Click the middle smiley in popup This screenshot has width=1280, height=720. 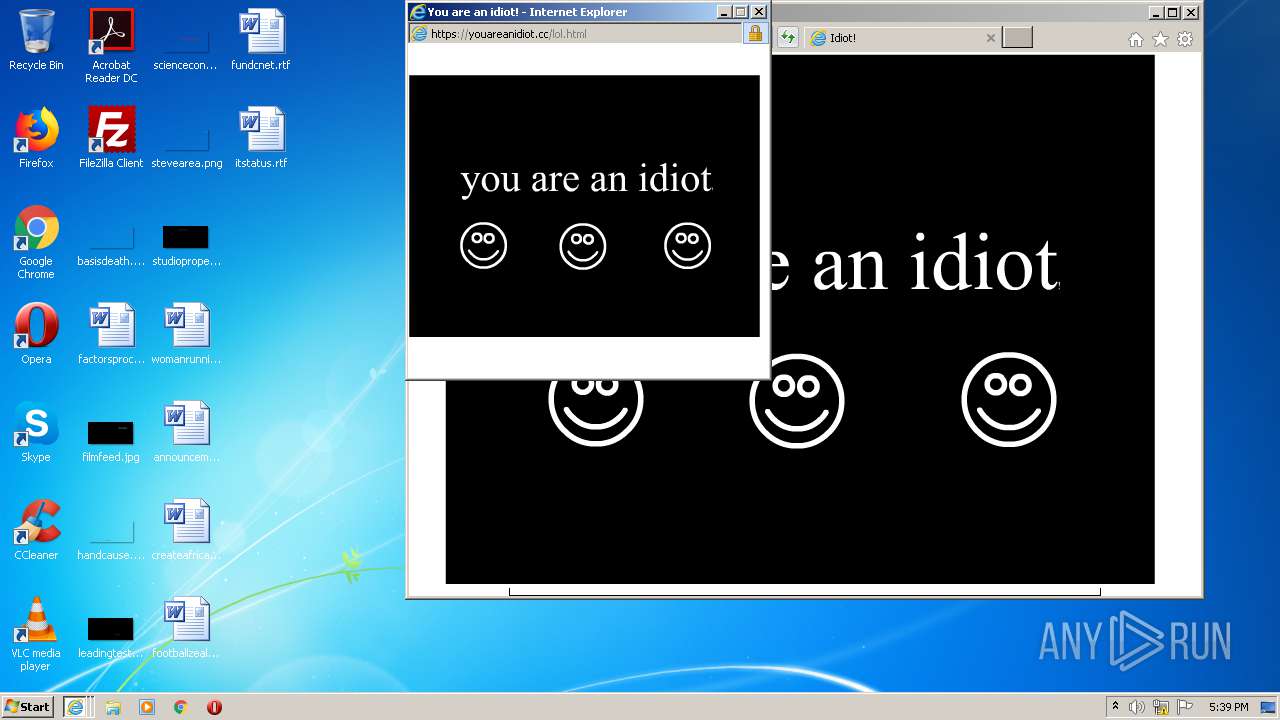tap(583, 246)
